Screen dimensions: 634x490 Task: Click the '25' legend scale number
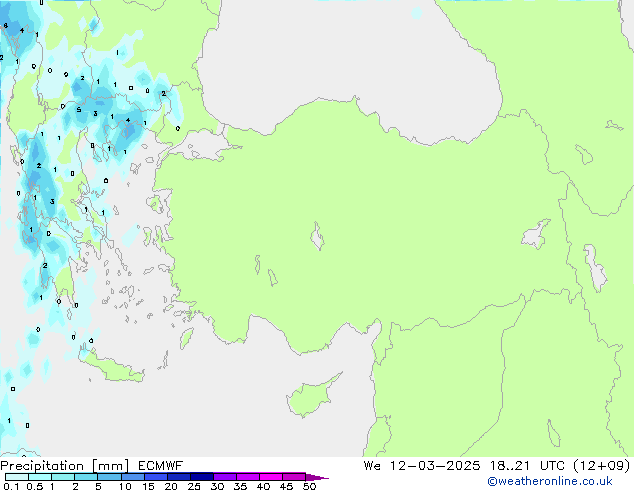tap(194, 486)
